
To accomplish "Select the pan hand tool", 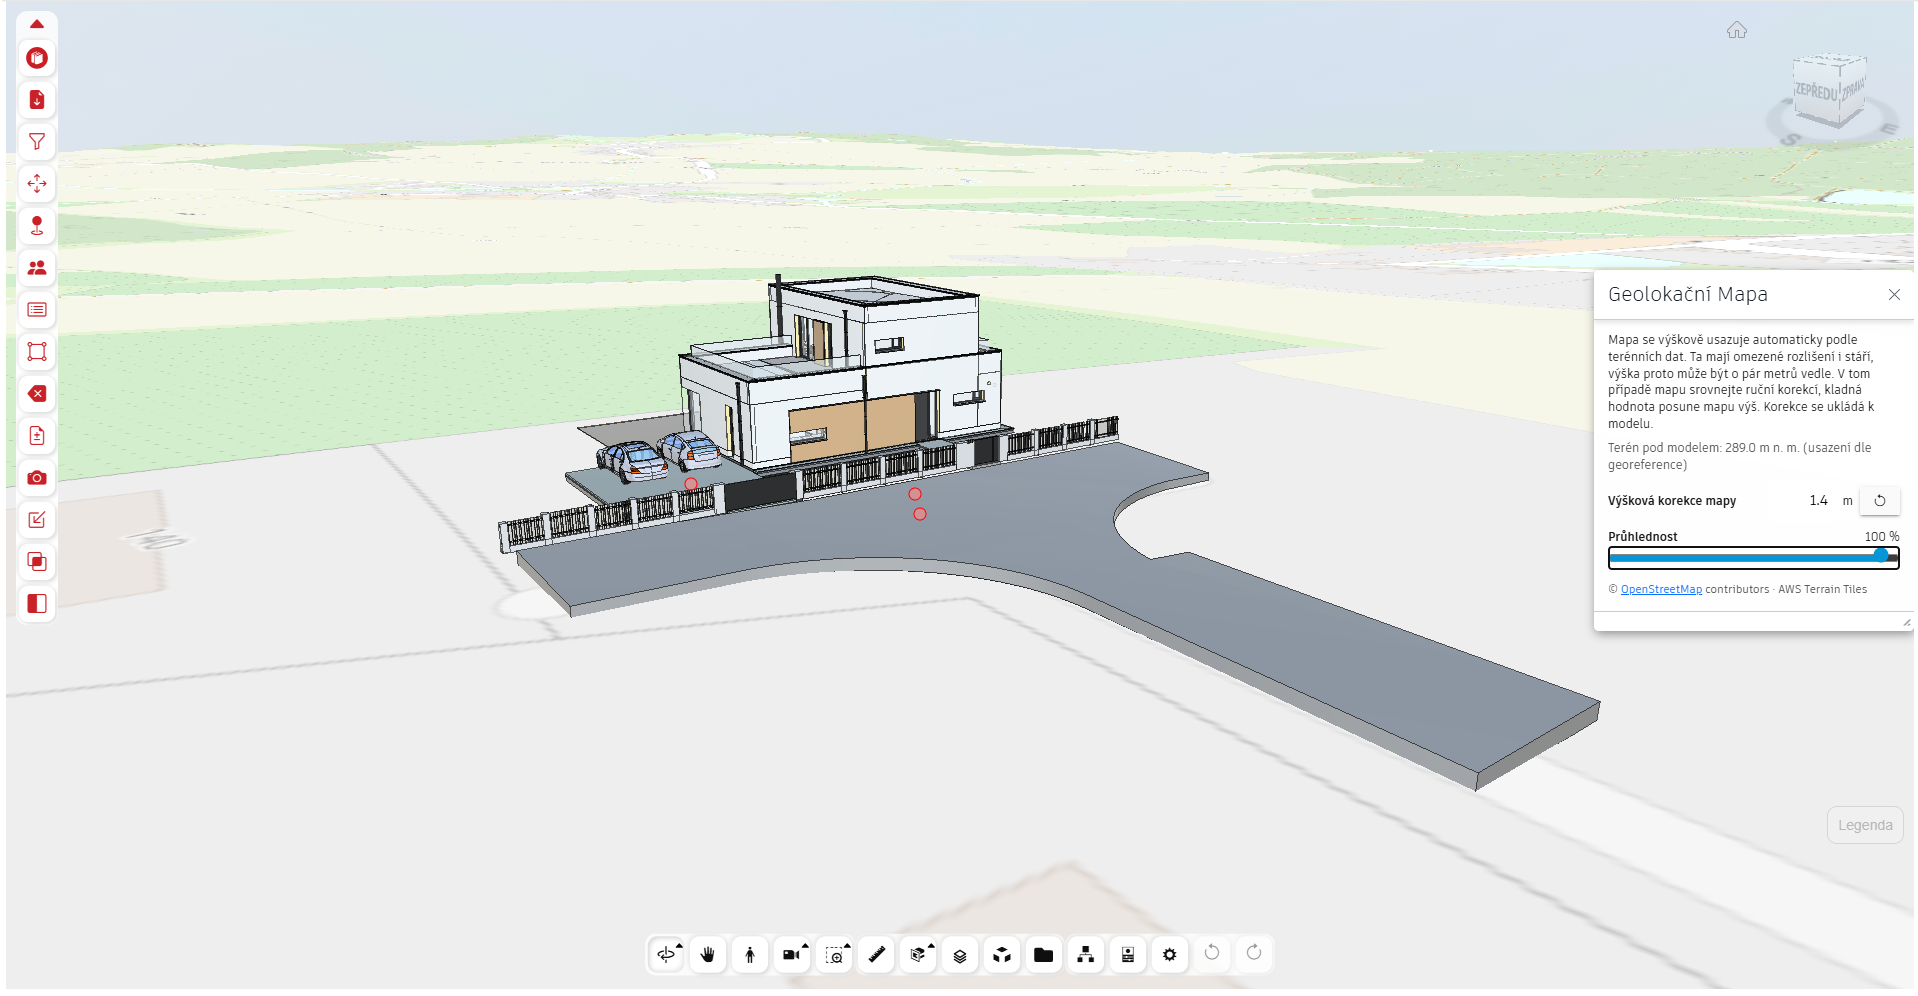I will [x=708, y=955].
